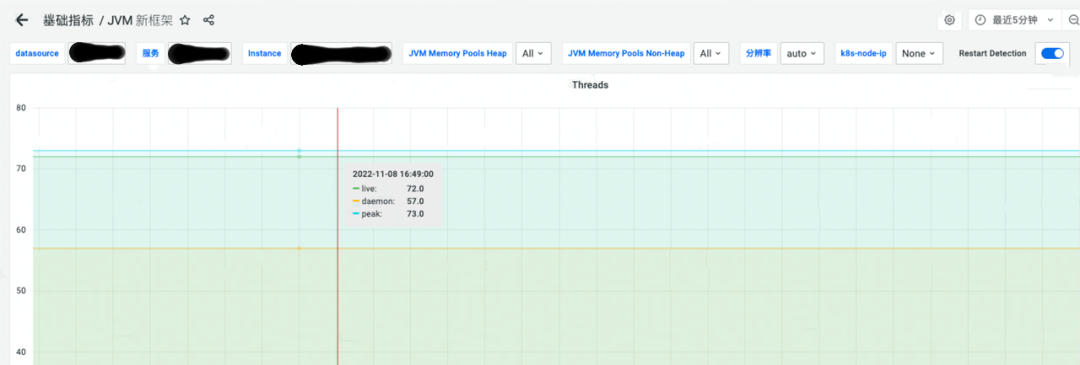Click the JVM Memory Pools Heap label

click(457, 53)
